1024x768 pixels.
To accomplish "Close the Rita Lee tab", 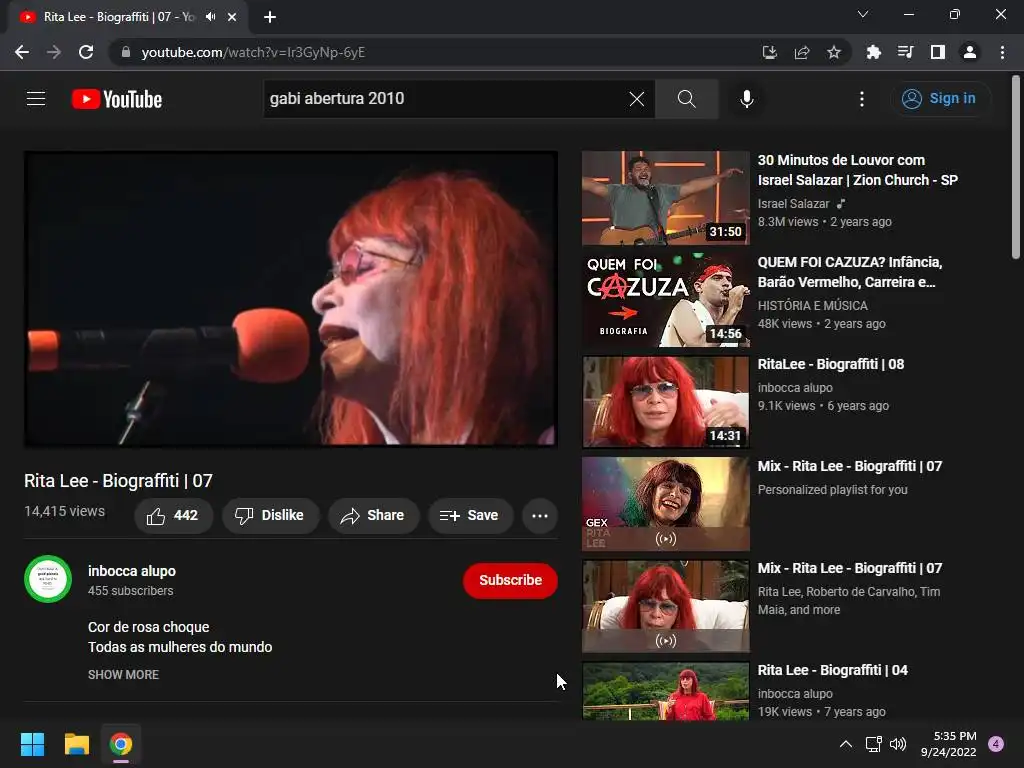I will pyautogui.click(x=232, y=17).
